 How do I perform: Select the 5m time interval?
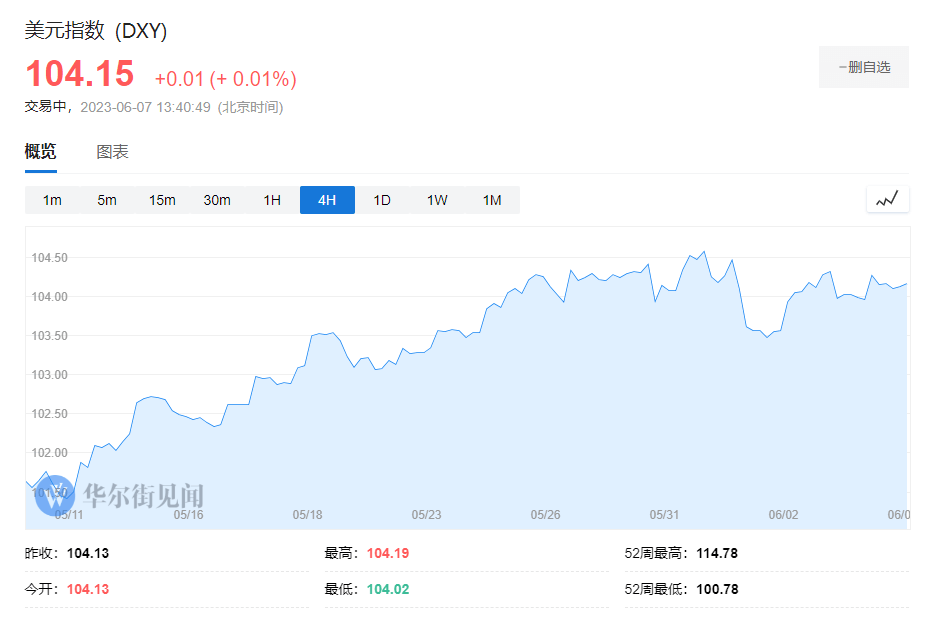(x=107, y=200)
